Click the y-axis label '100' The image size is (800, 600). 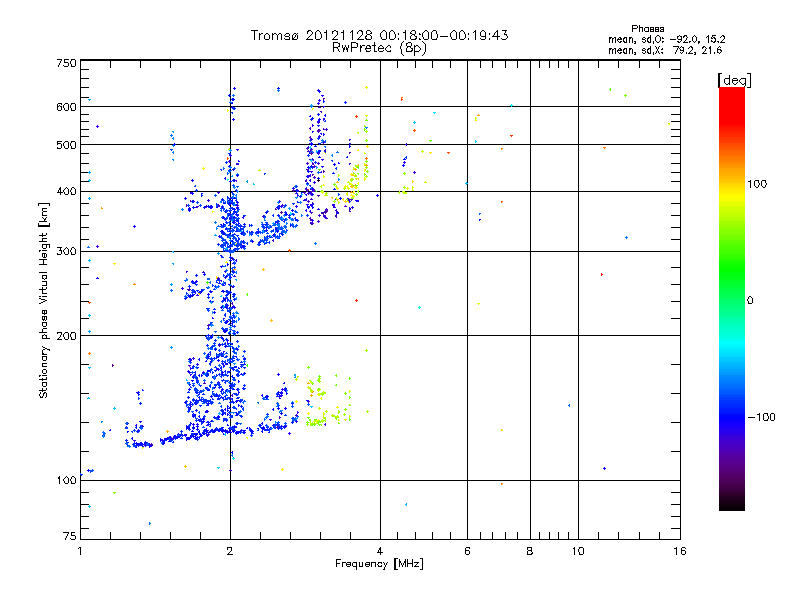(66, 481)
